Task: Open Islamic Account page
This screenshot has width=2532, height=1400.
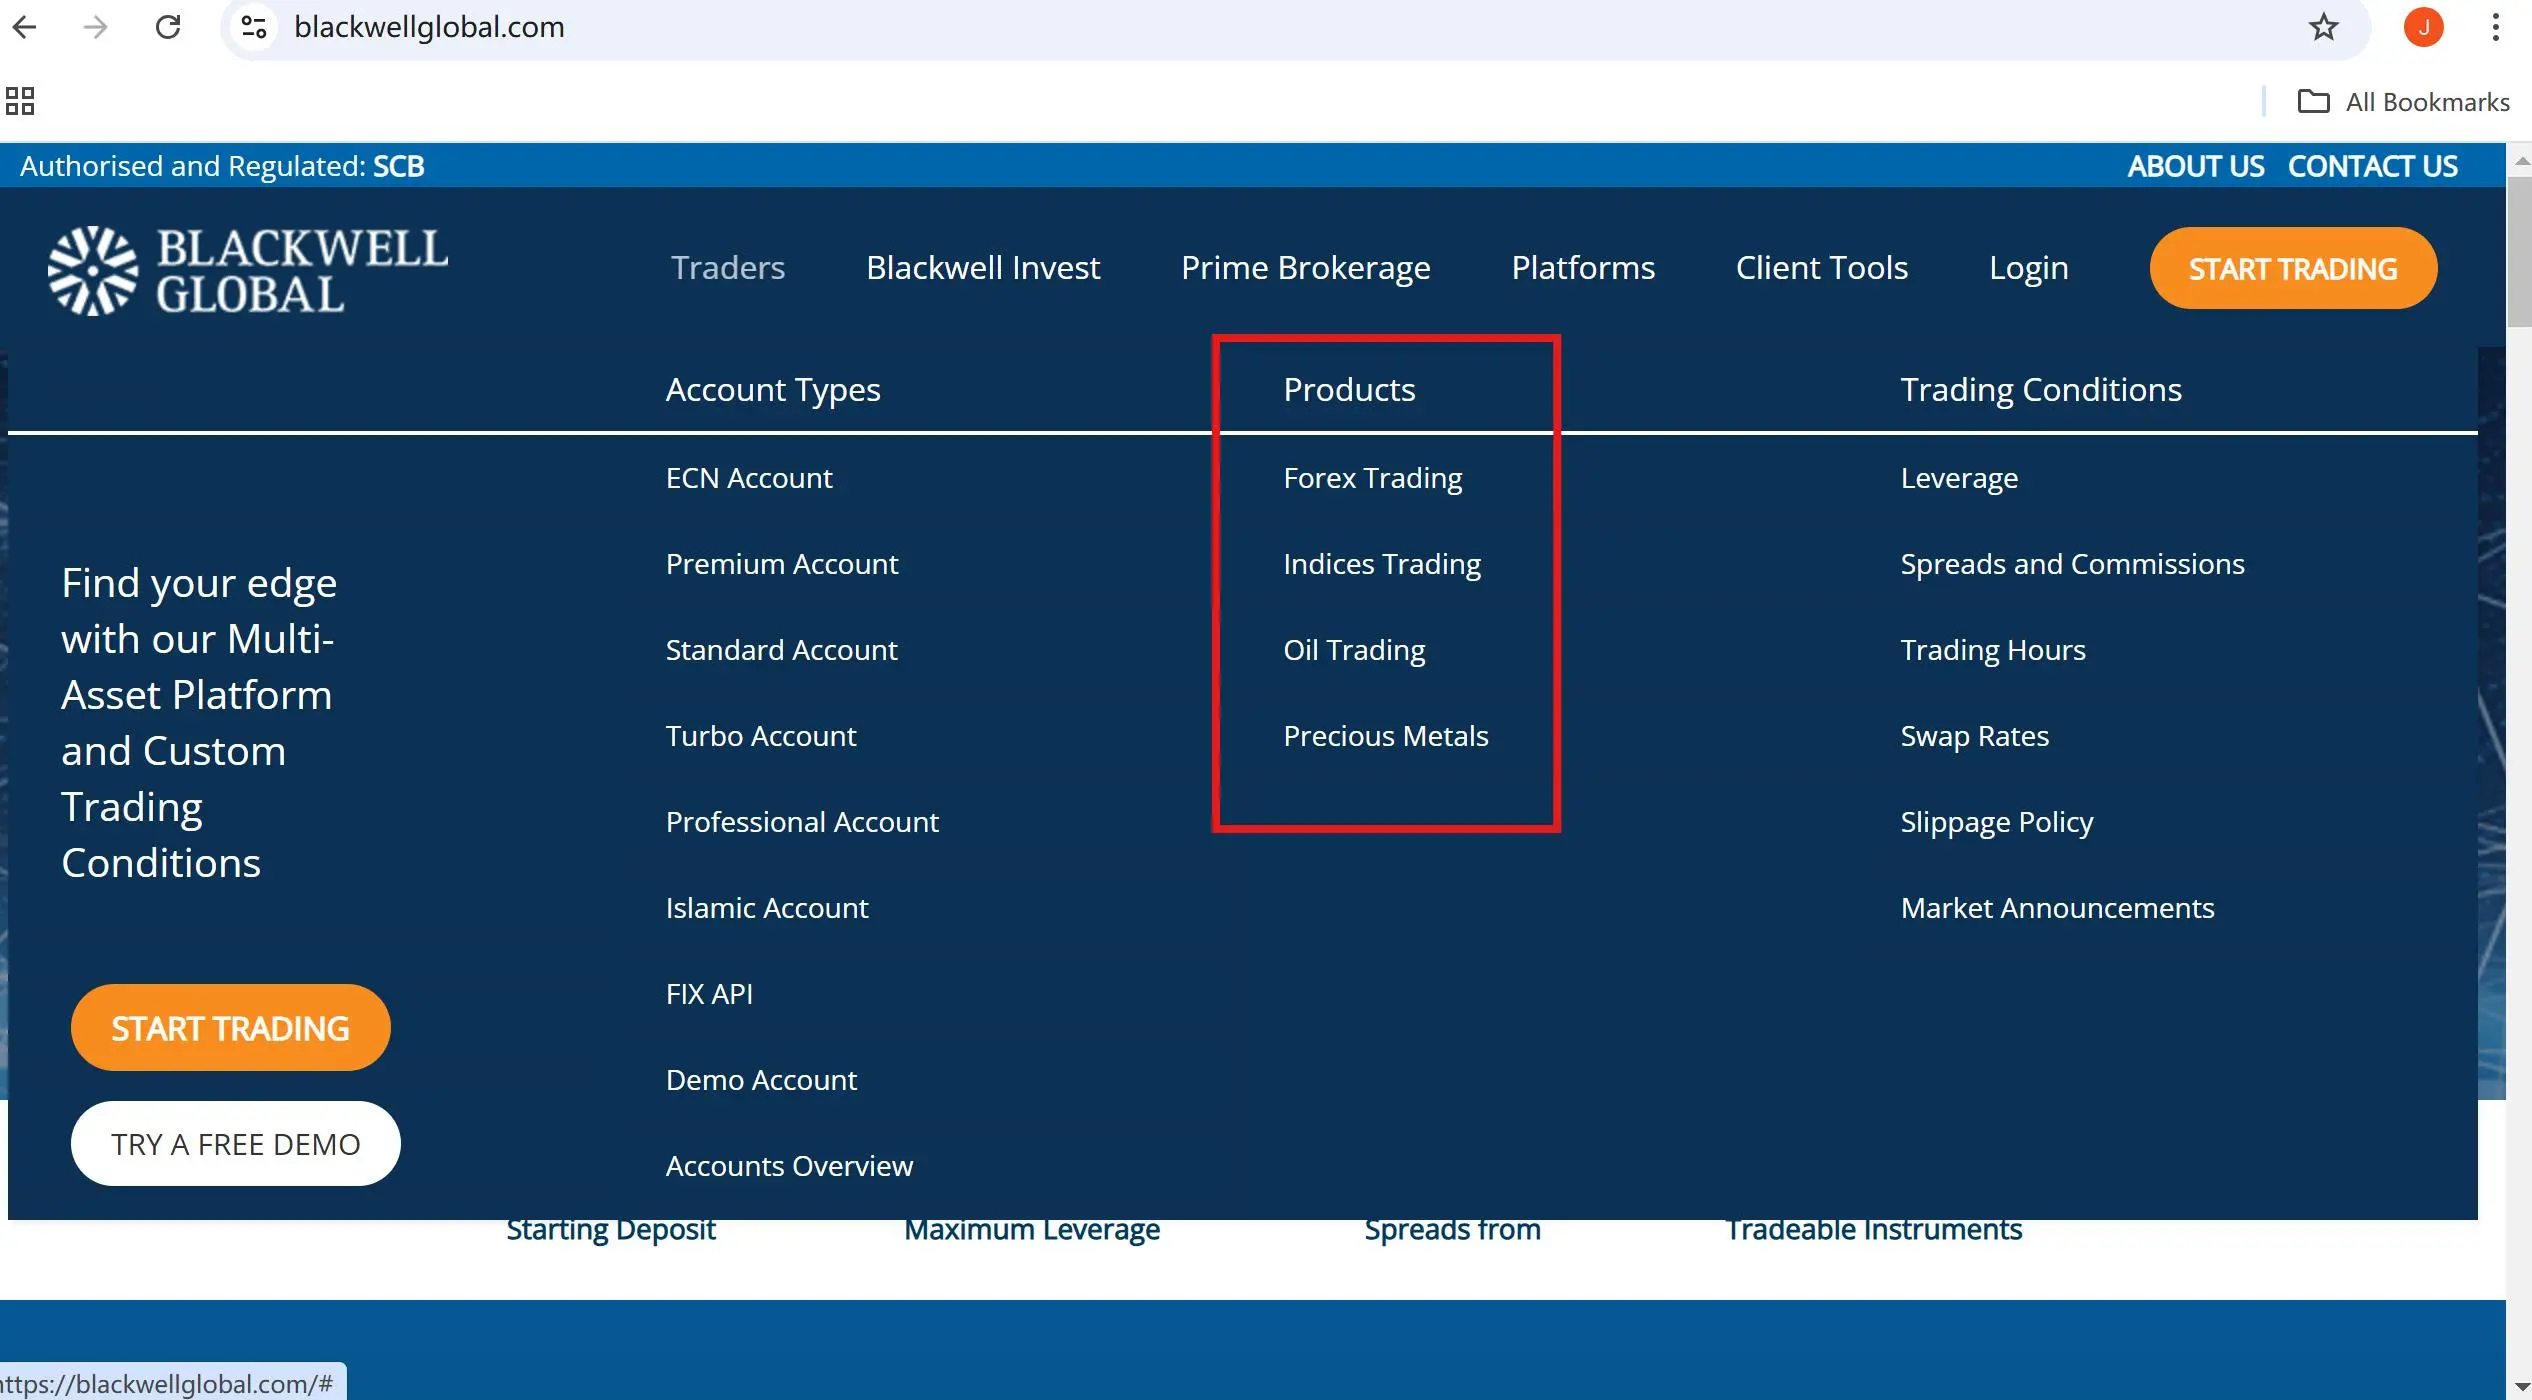Action: 767,908
